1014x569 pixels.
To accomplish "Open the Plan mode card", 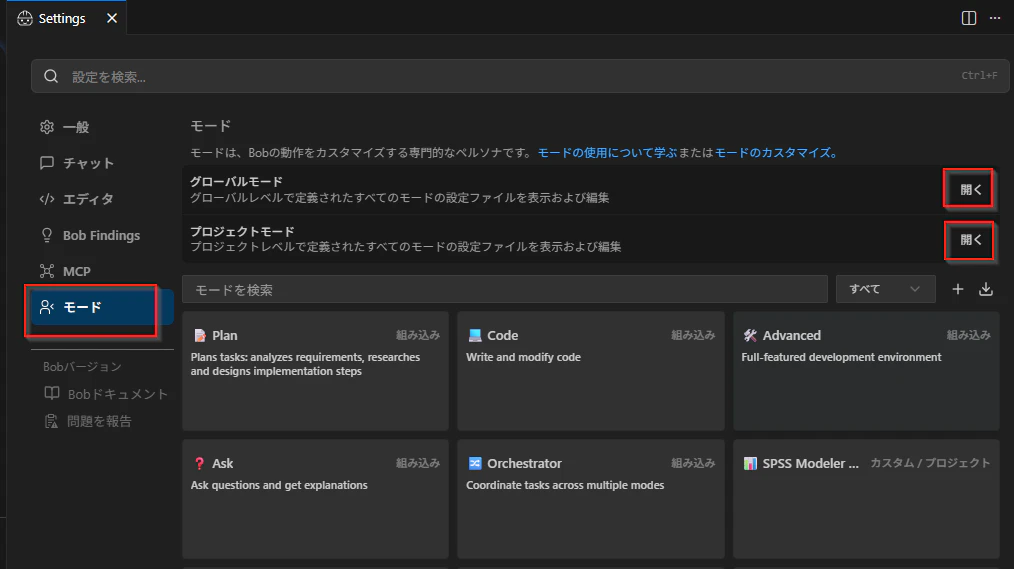I will point(316,371).
